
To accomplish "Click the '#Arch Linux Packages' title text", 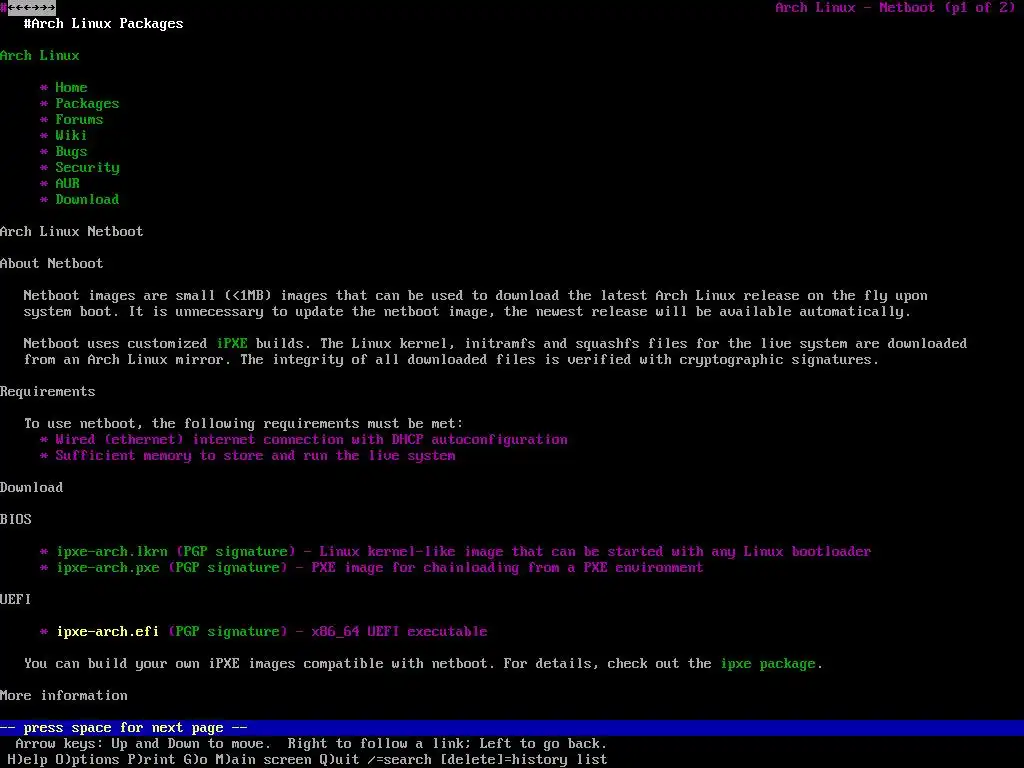I will click(104, 24).
